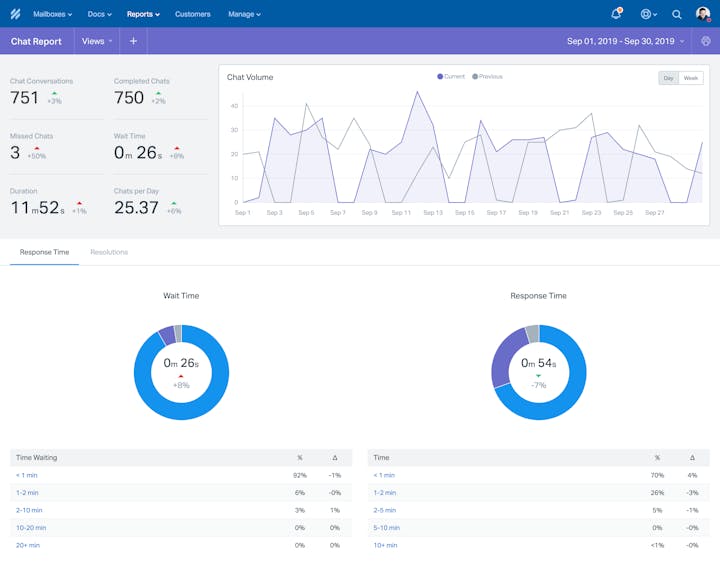Open search with the magnifier icon

(677, 14)
